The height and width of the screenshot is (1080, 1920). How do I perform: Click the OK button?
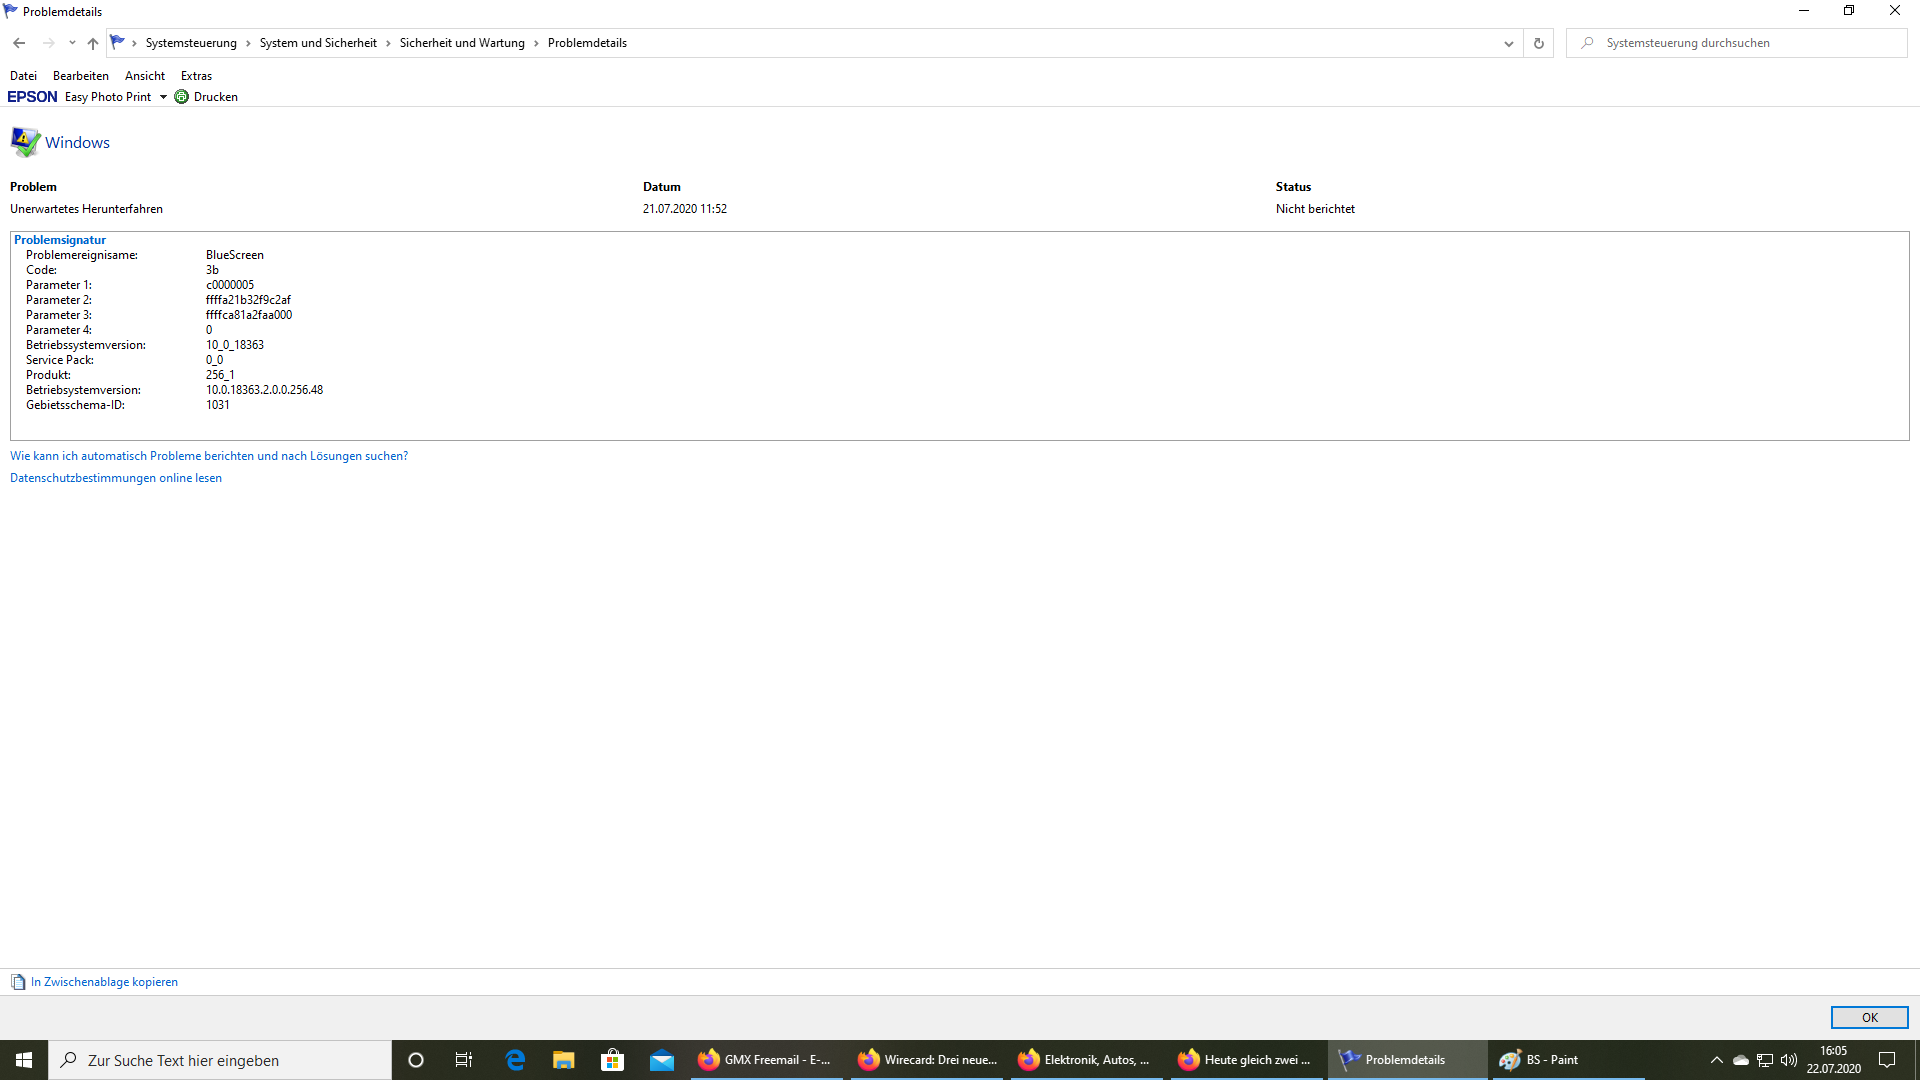point(1869,1017)
